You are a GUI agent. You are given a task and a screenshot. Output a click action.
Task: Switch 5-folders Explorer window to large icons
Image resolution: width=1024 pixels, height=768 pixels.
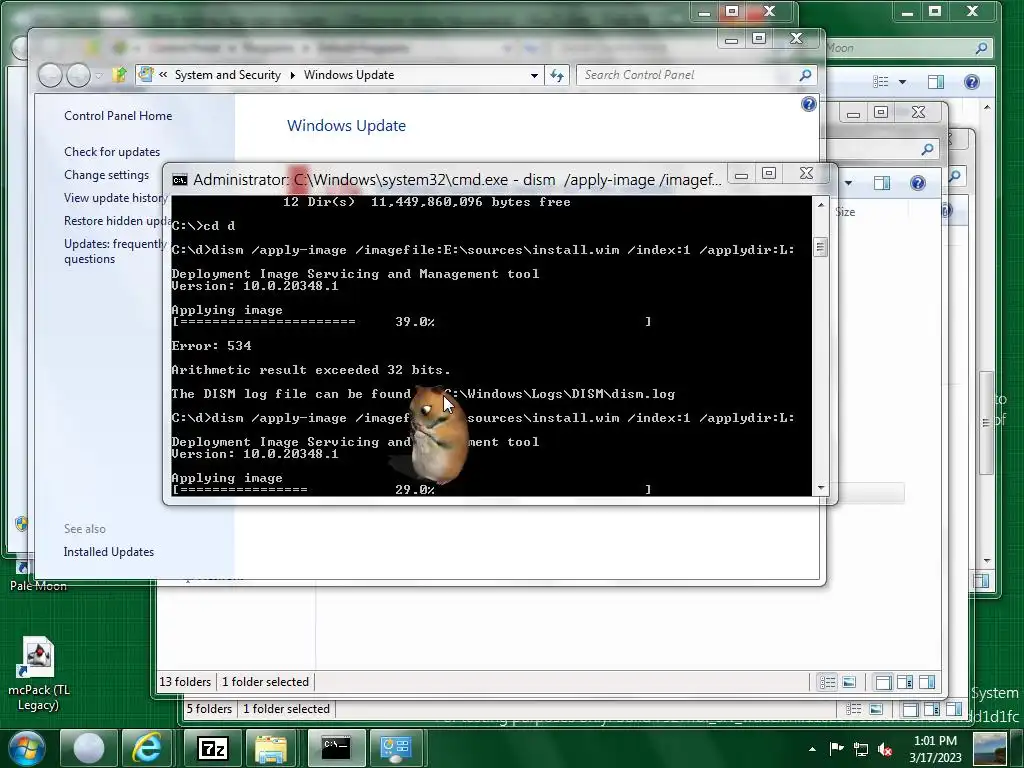(876, 709)
